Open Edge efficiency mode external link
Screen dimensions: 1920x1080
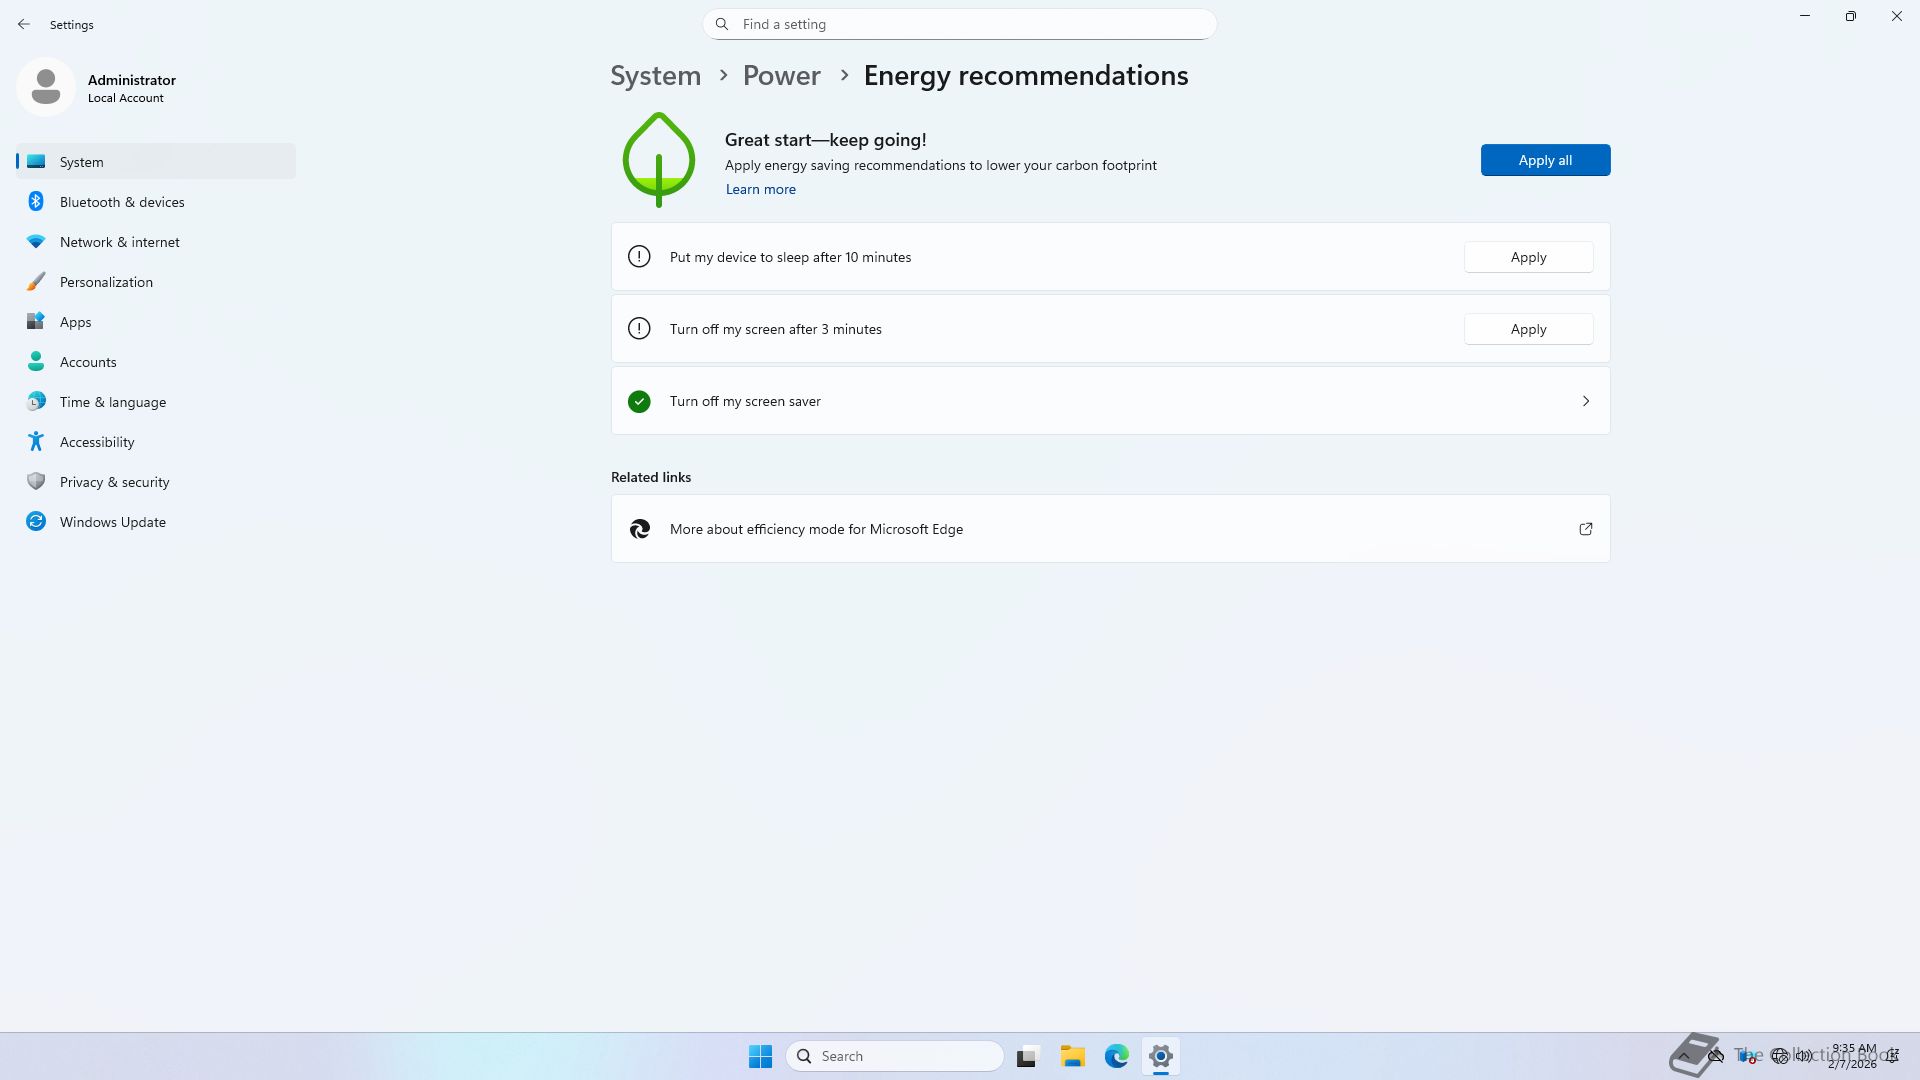[1585, 529]
